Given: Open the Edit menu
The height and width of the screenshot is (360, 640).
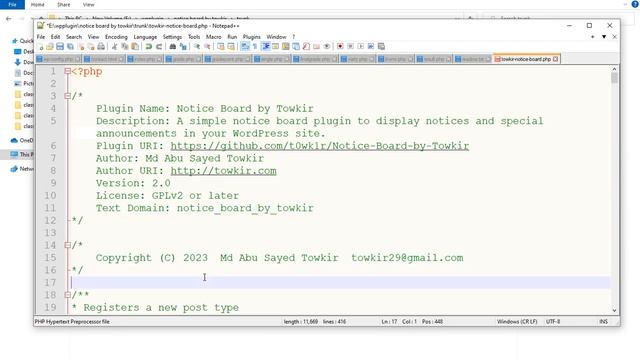Looking at the screenshot, I should coord(56,37).
